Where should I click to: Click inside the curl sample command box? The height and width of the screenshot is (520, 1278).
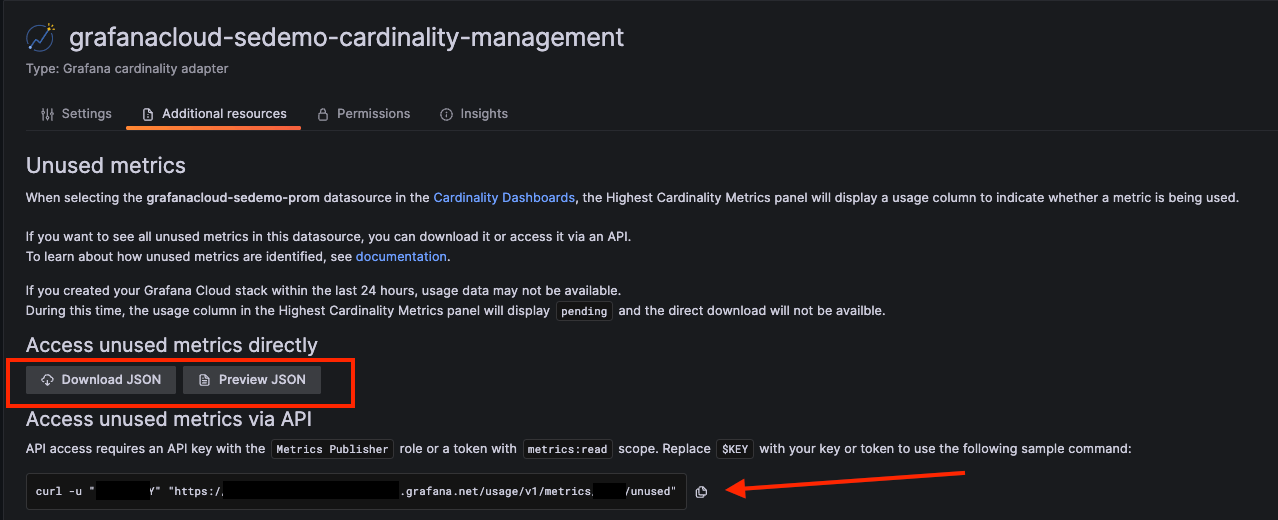pyautogui.click(x=356, y=491)
